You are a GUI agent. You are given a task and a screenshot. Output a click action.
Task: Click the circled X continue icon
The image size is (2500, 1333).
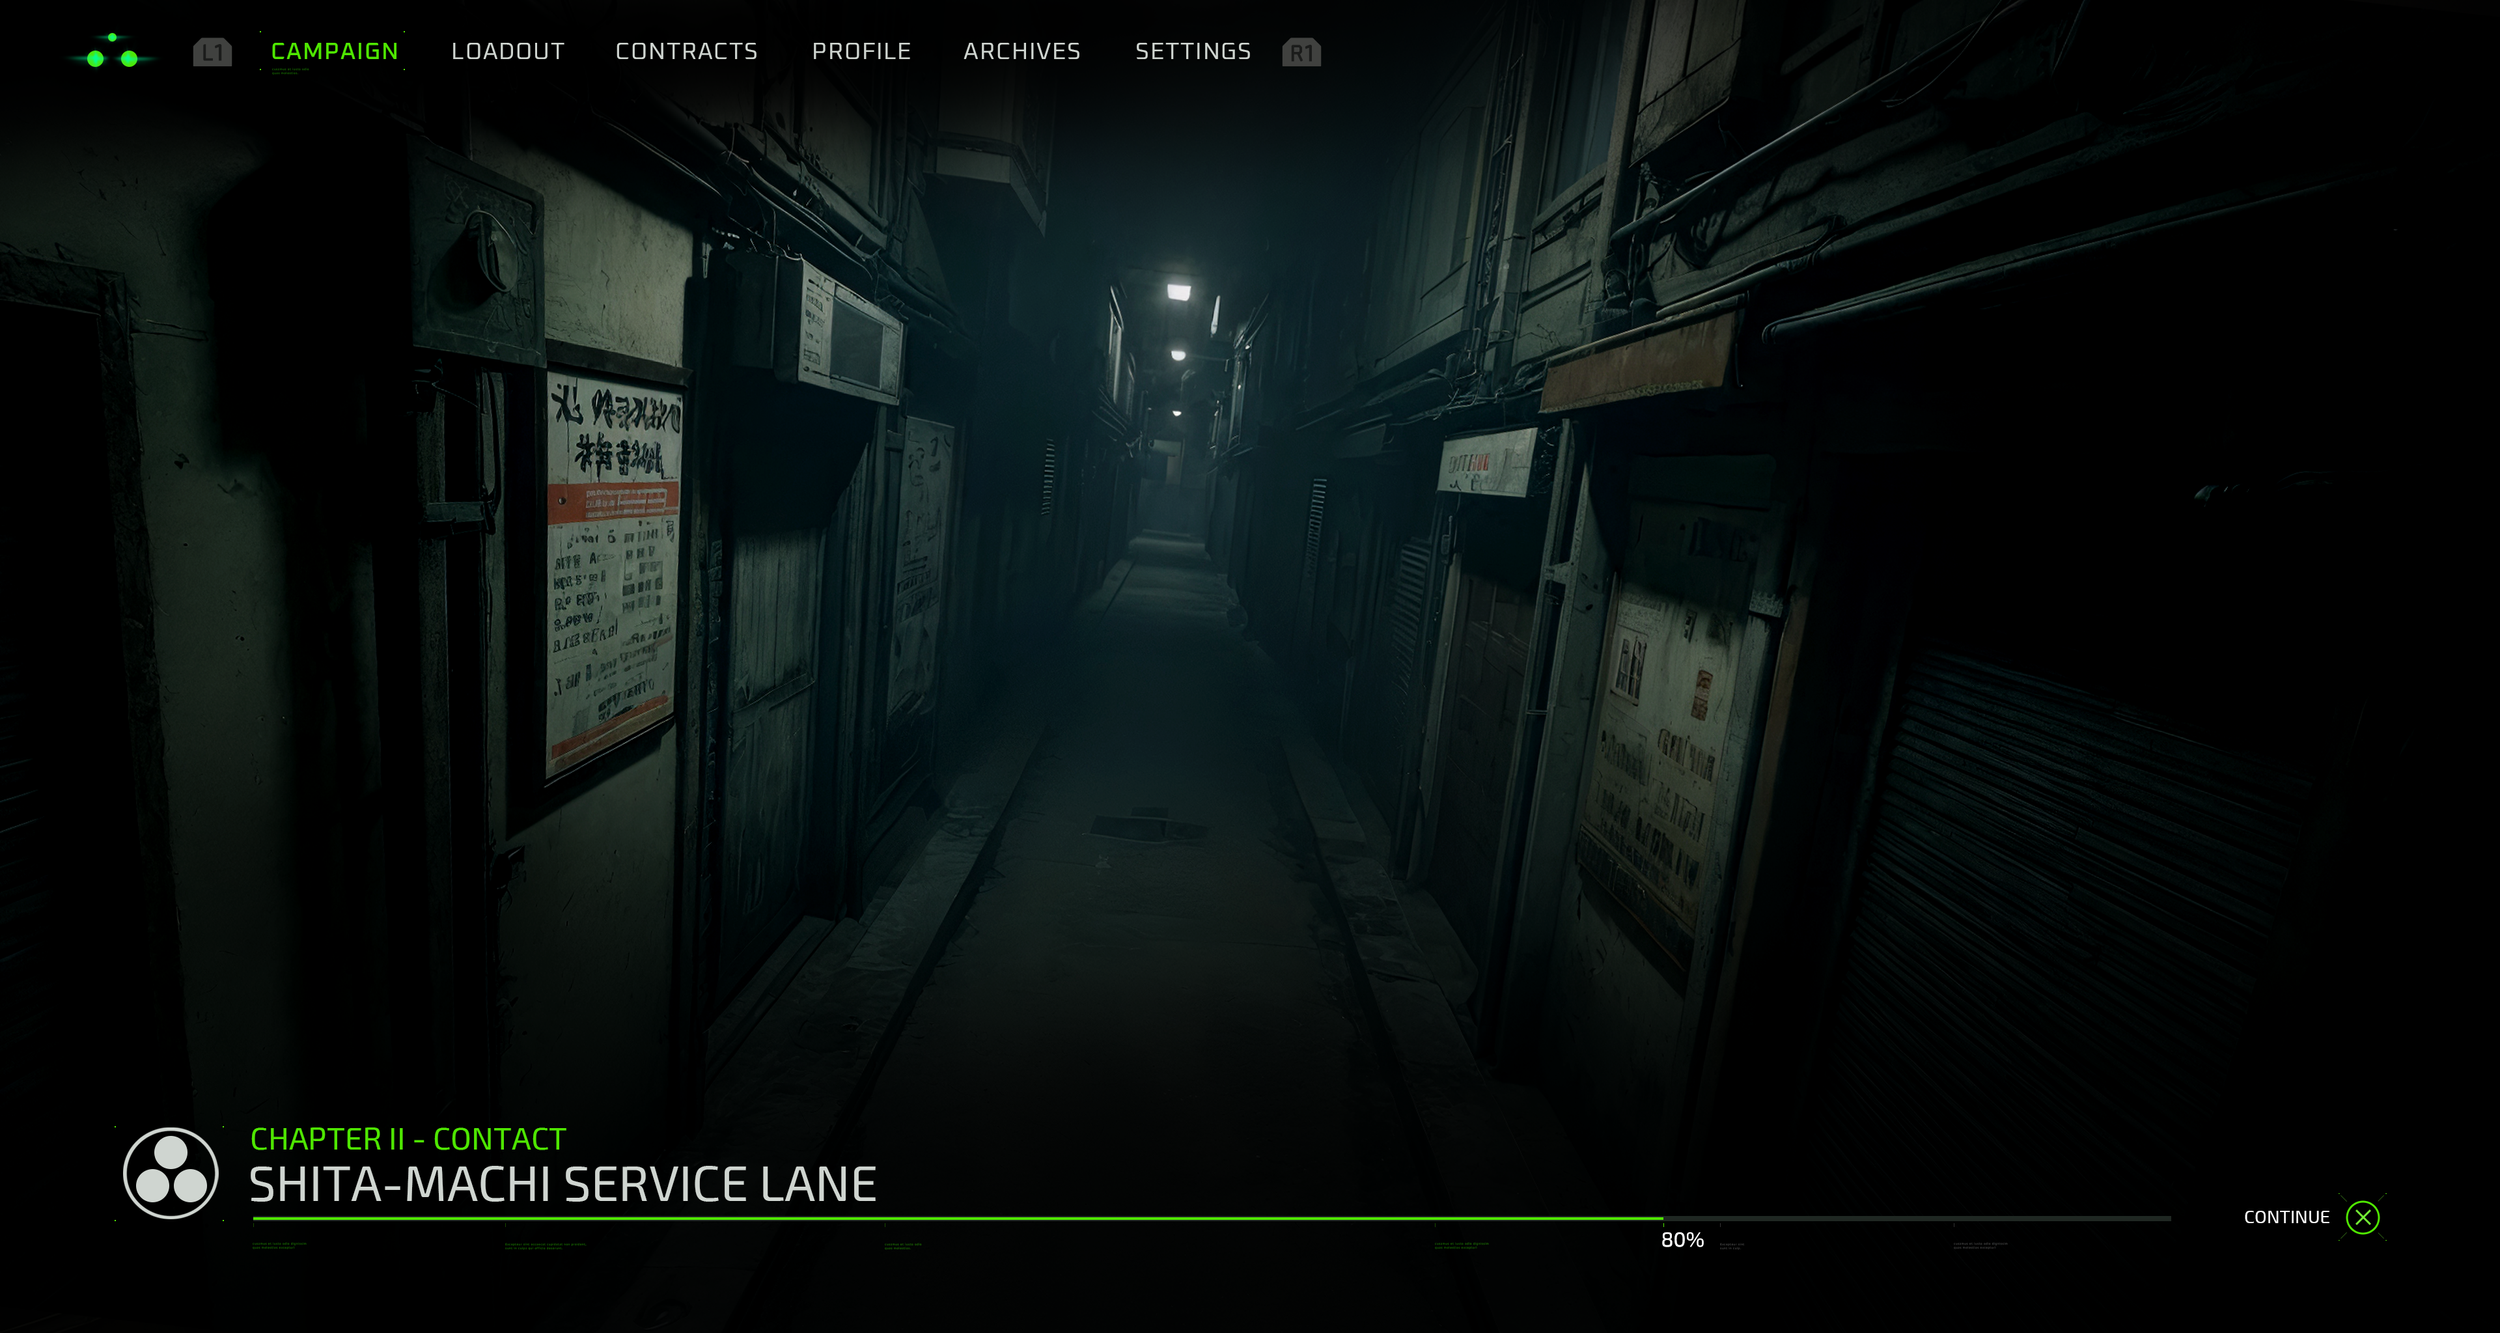pos(2363,1217)
